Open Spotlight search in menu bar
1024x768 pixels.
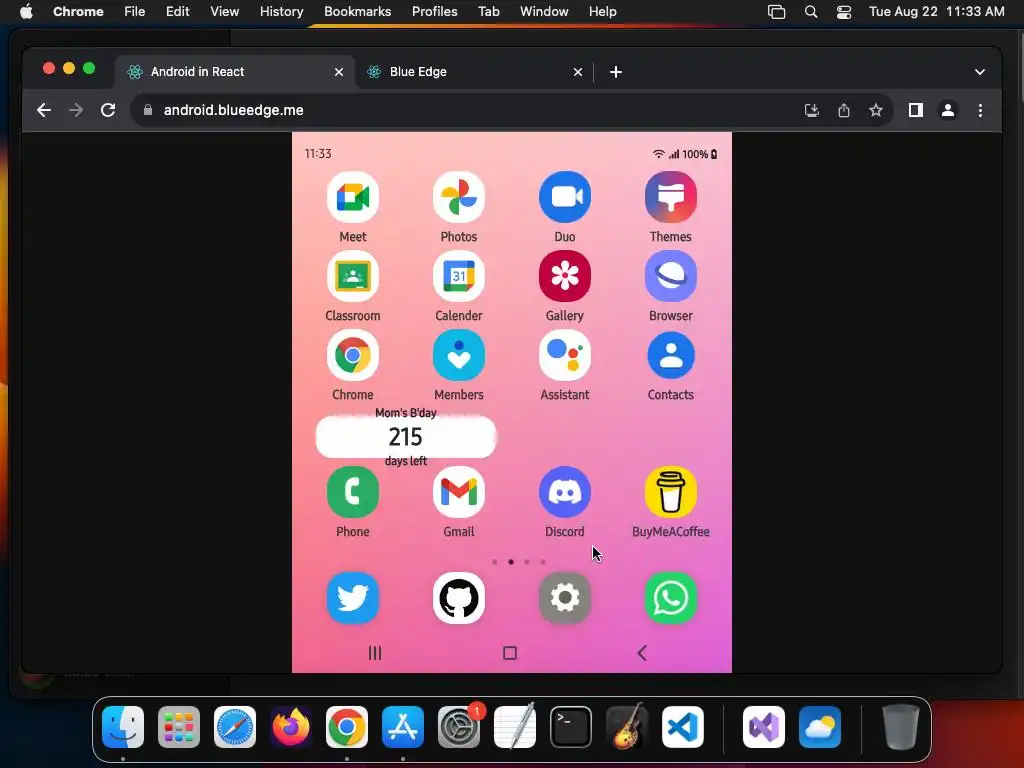click(x=810, y=11)
